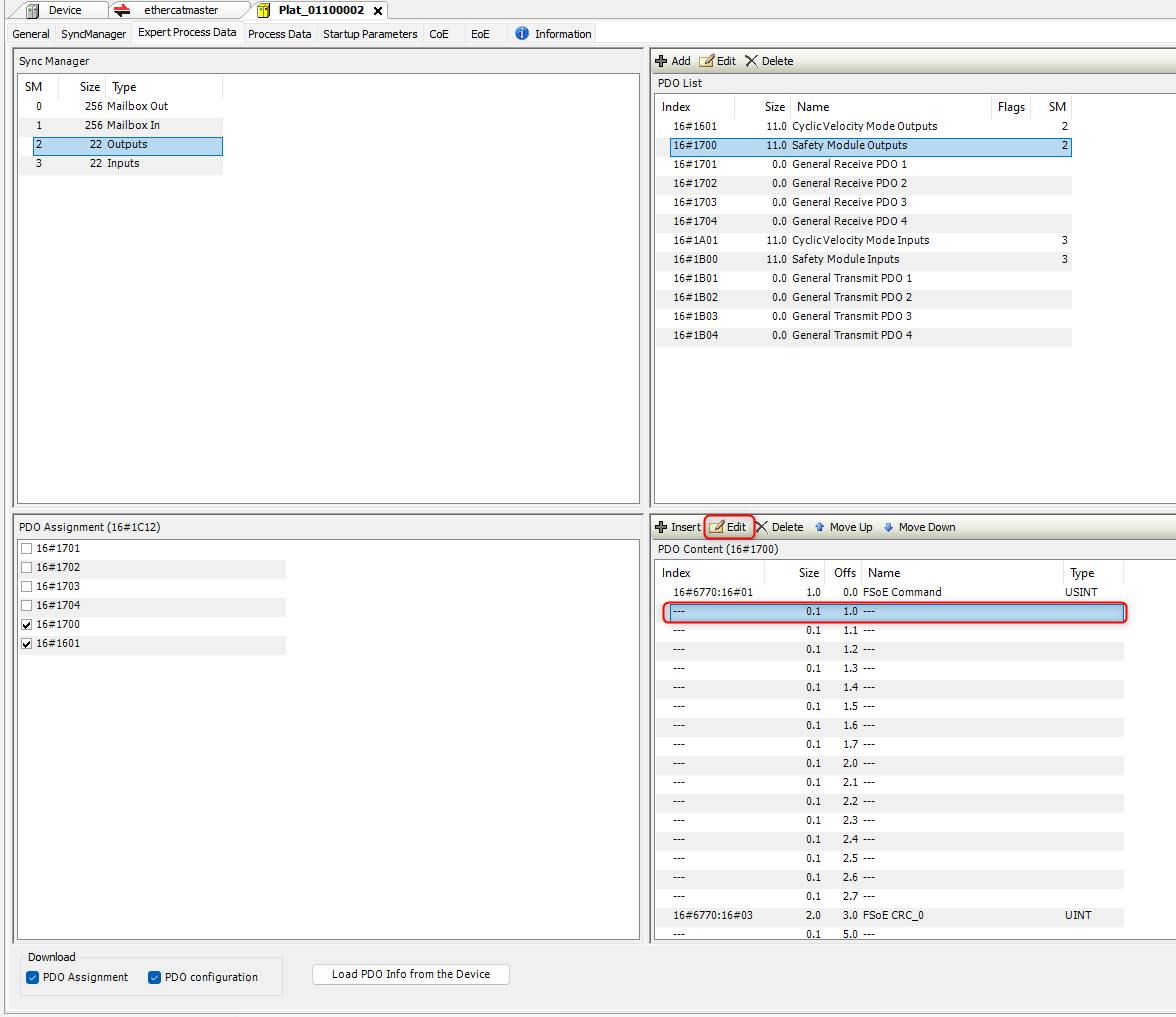Select Cyclic Velocity Mode Inputs PDO row
Screen dimensions: 1176x1017
[860, 240]
